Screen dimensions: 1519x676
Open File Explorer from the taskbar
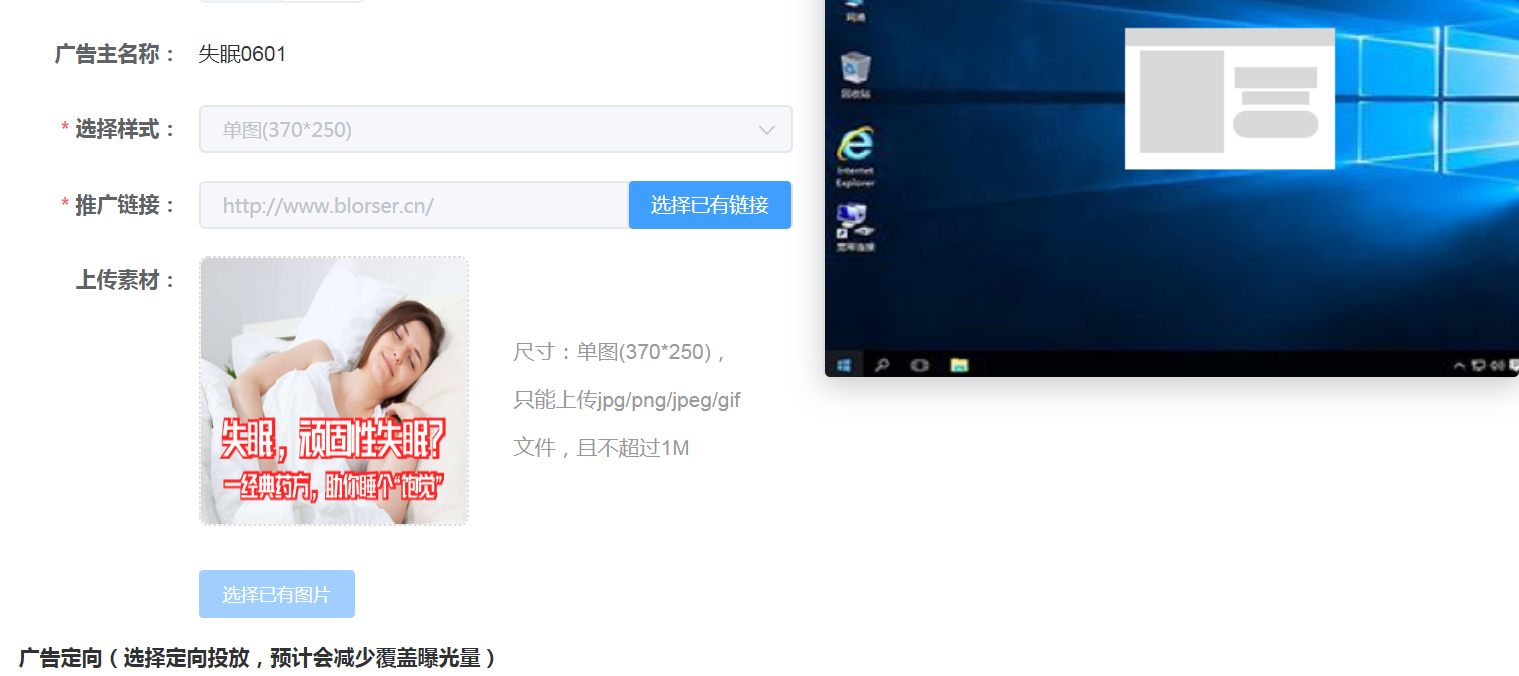coord(959,365)
